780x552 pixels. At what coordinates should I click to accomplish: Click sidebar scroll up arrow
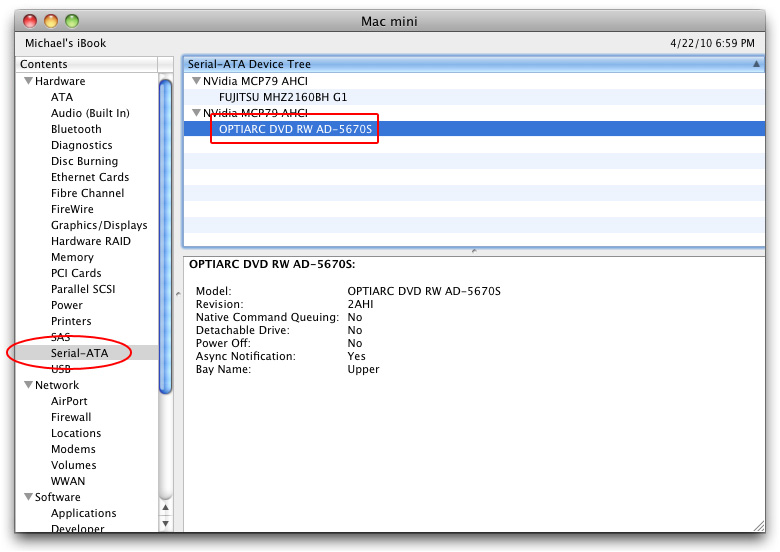coord(166,508)
